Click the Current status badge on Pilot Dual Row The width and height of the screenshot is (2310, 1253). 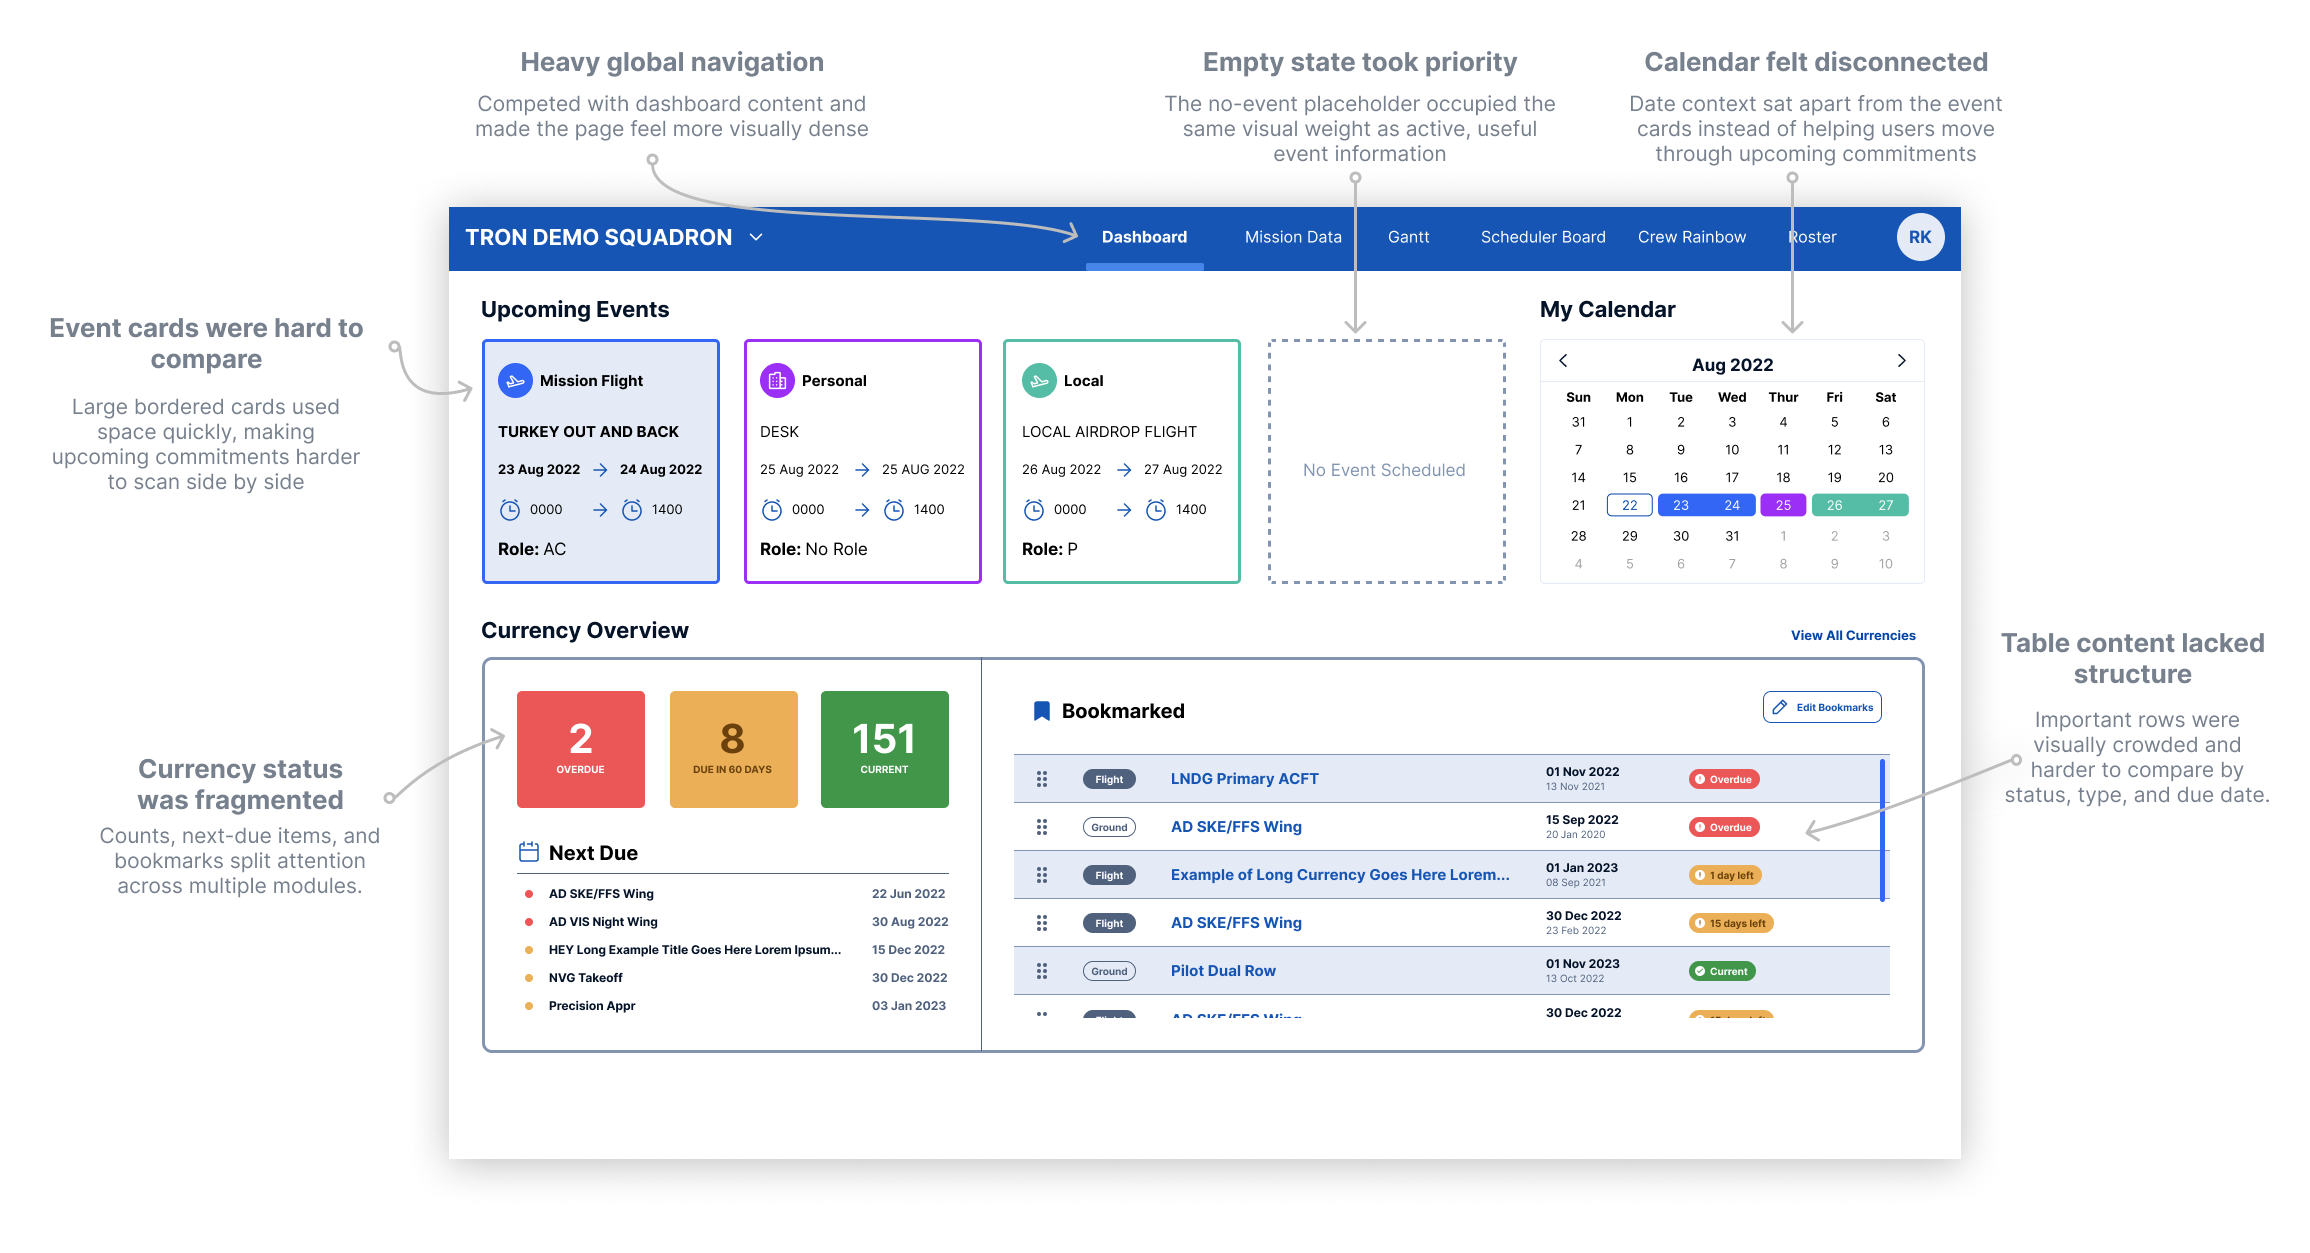click(x=1722, y=971)
